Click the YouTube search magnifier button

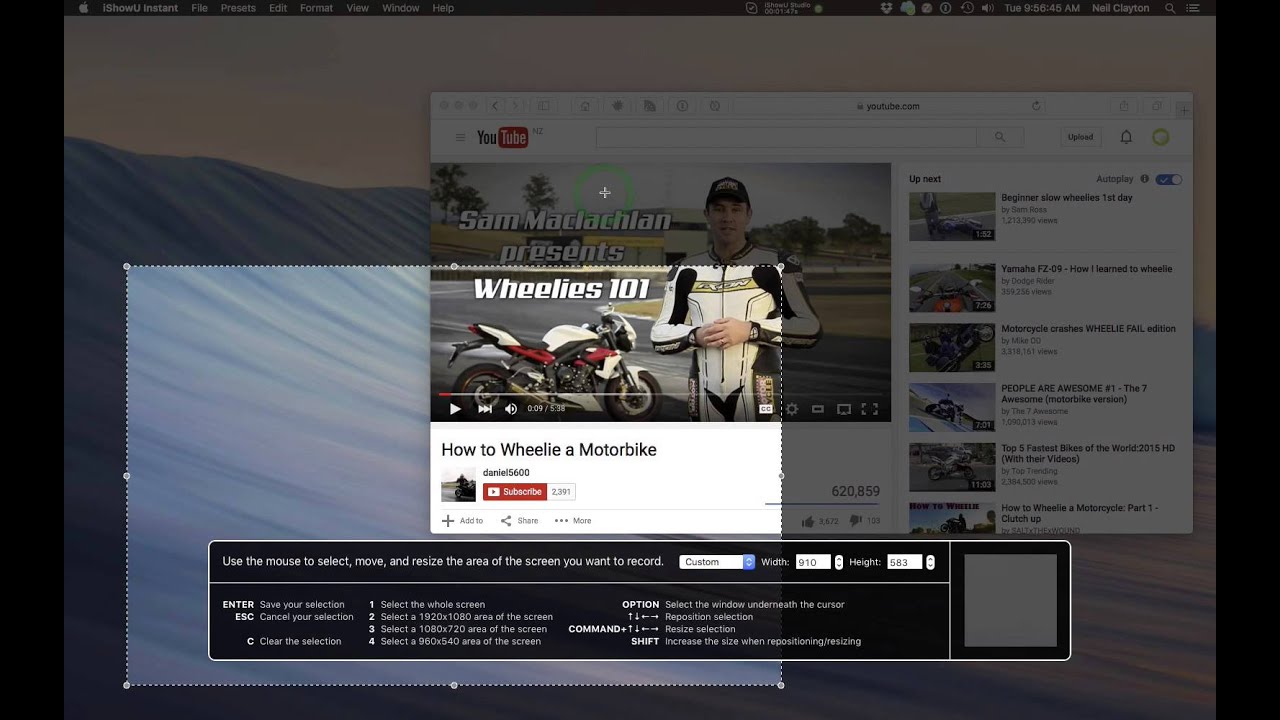point(1000,137)
